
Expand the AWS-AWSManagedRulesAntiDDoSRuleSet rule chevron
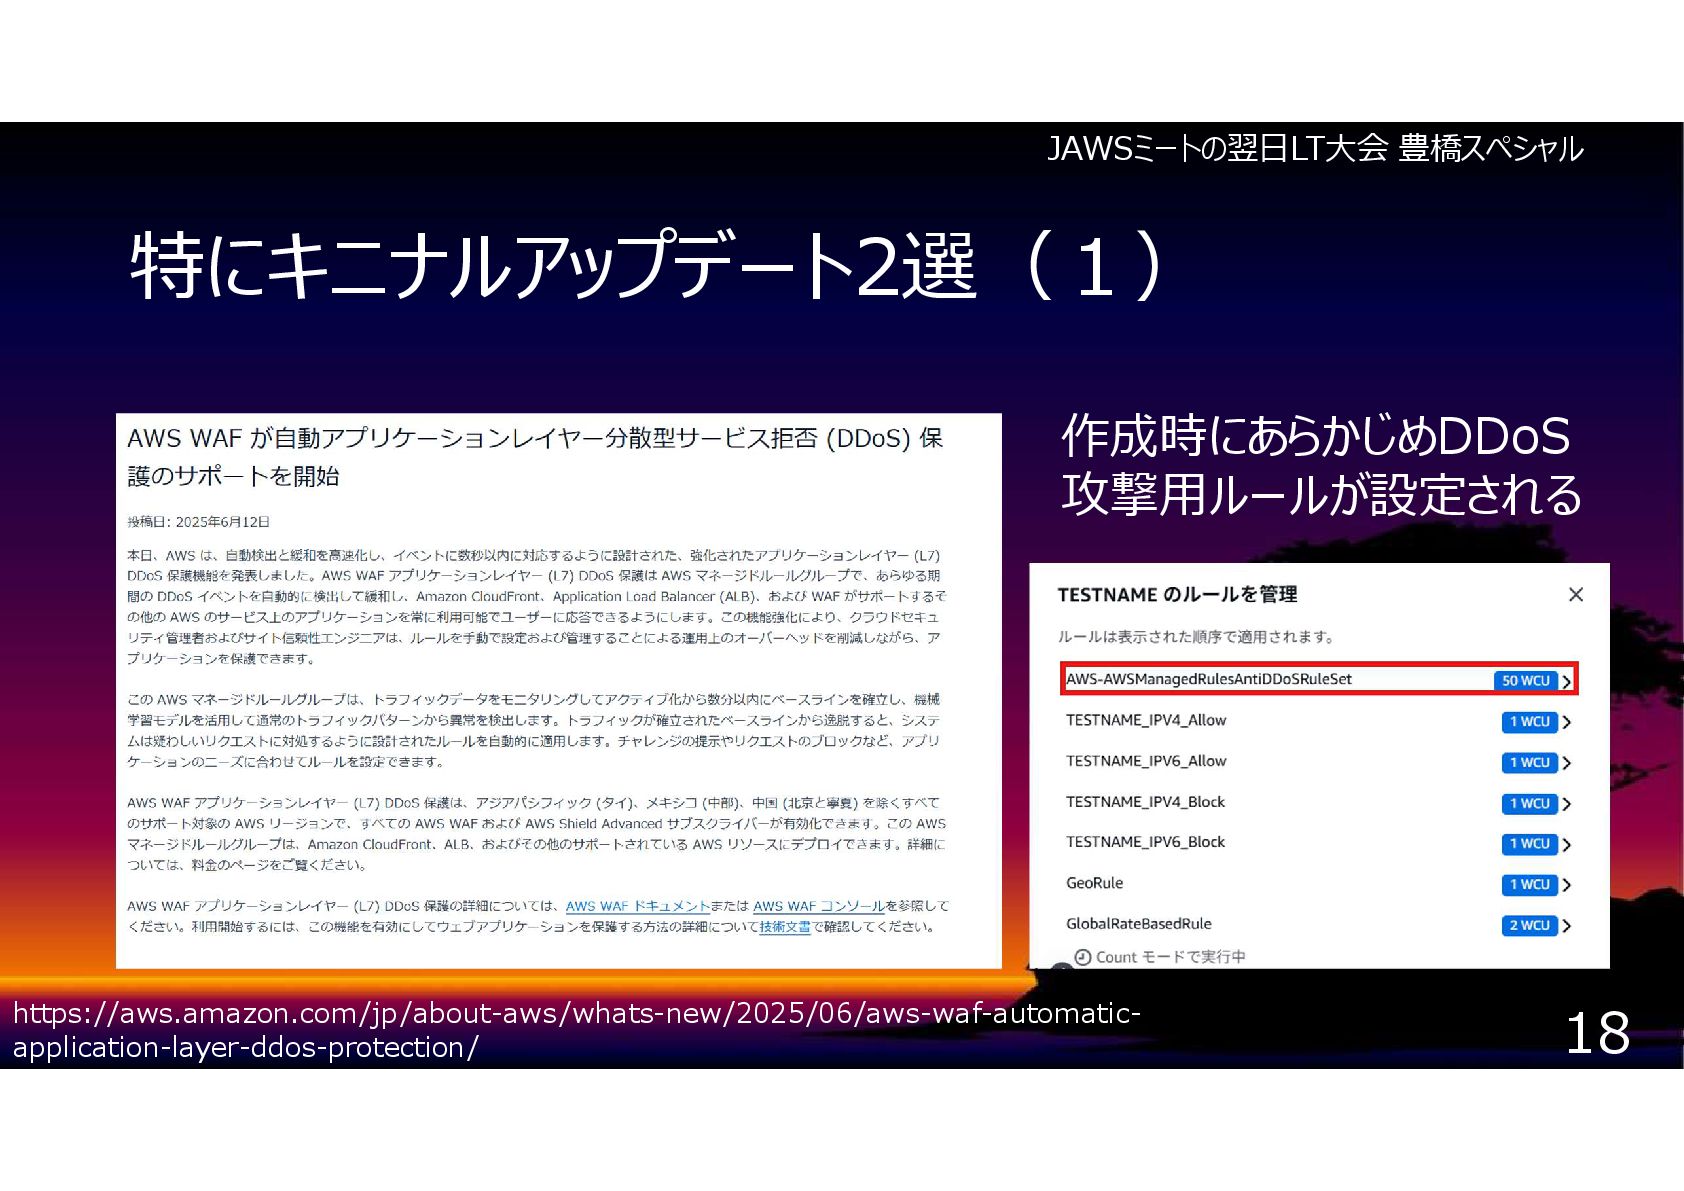(x=1567, y=681)
